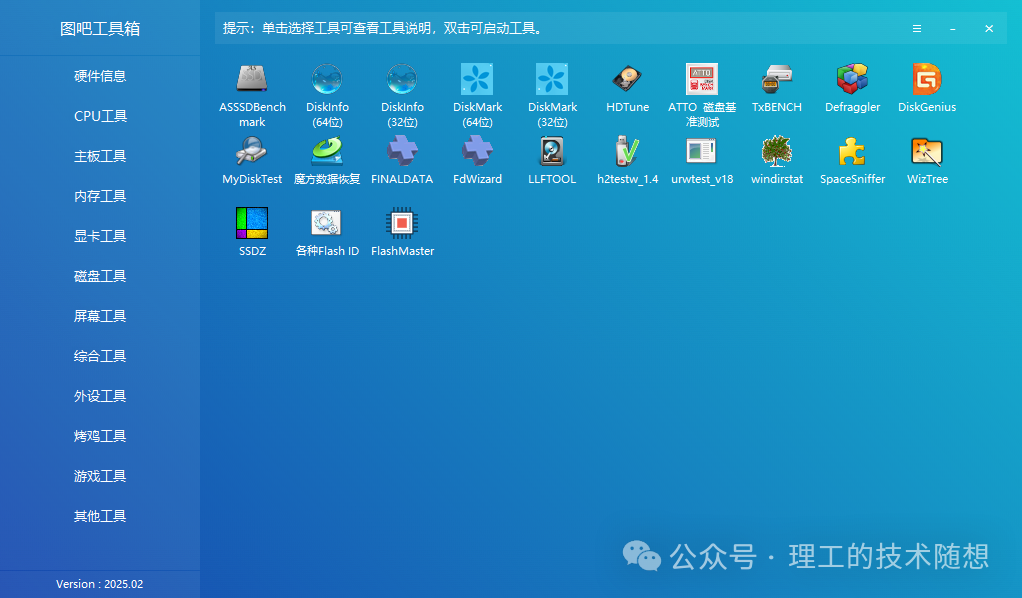The height and width of the screenshot is (598, 1022).
Task: Select the Defraggler tool
Action: coord(851,85)
